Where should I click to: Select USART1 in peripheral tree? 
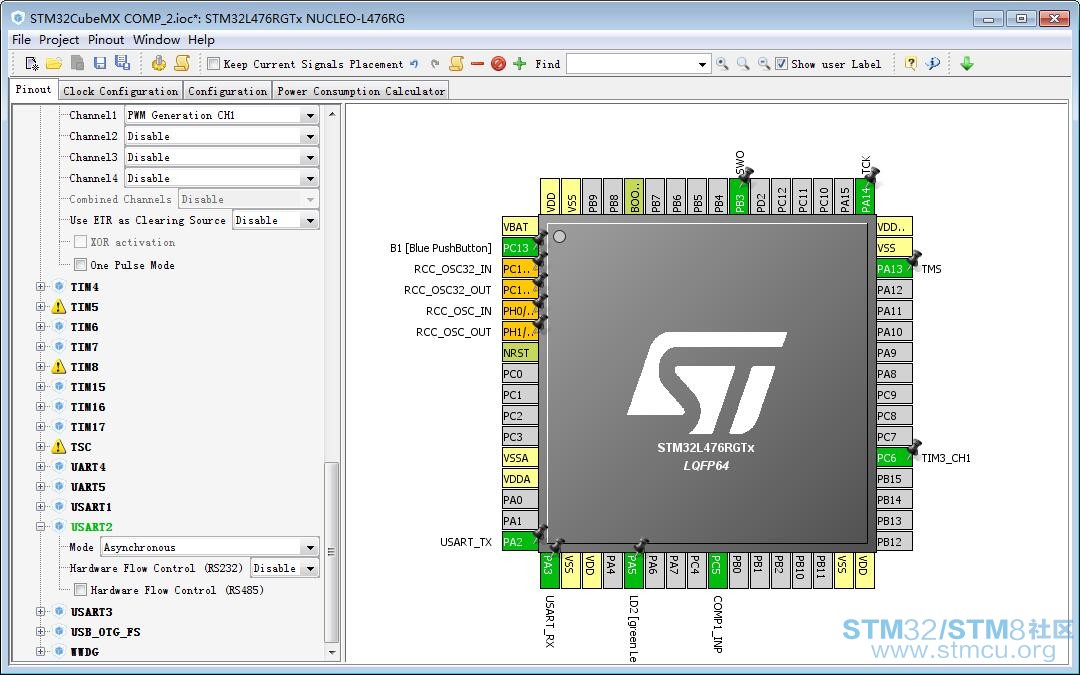click(91, 507)
